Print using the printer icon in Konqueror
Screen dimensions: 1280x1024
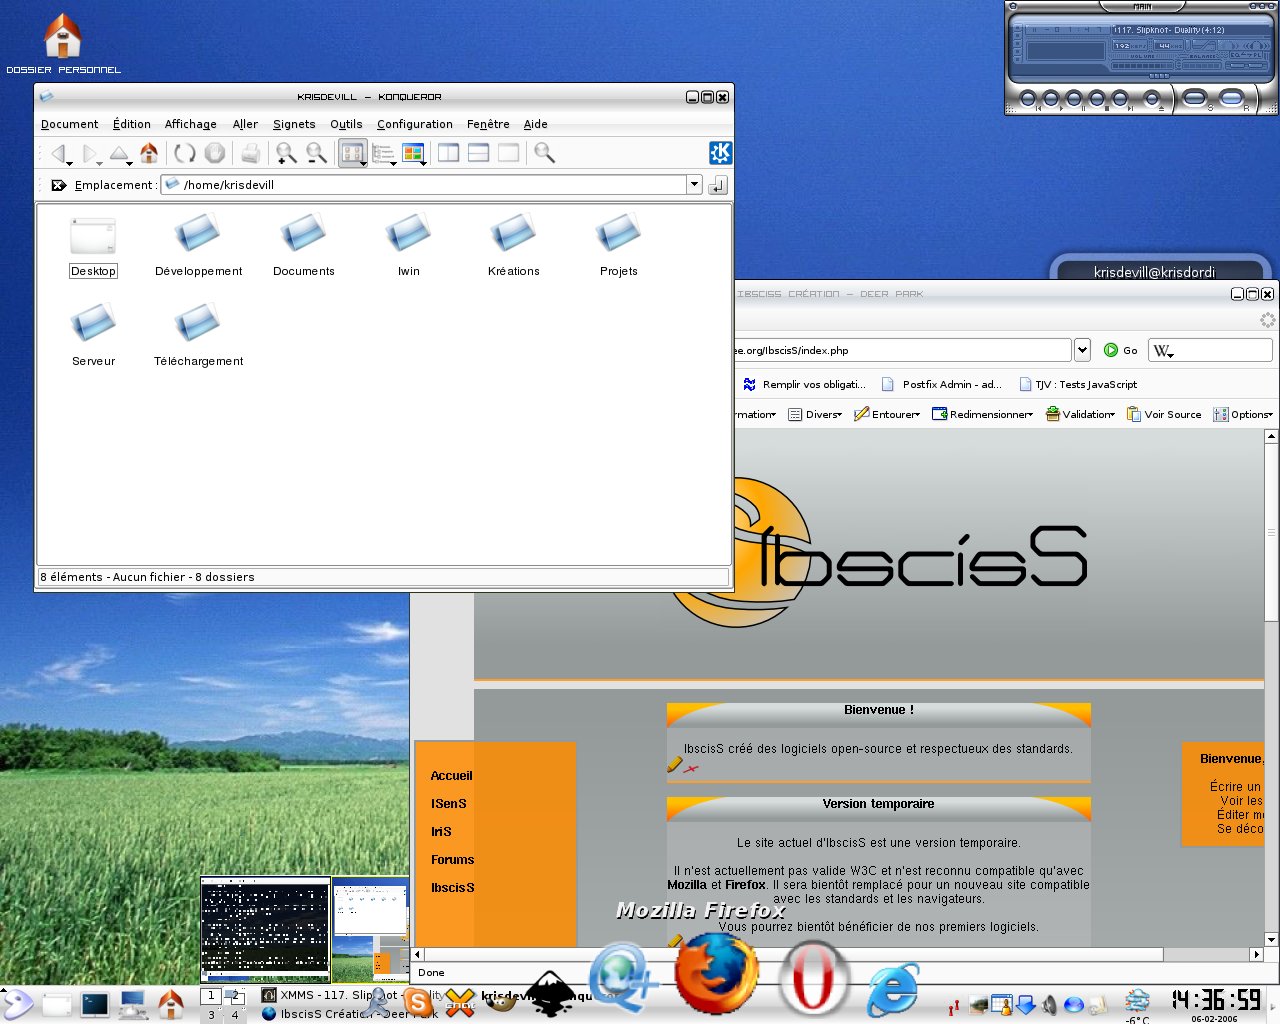pyautogui.click(x=250, y=153)
